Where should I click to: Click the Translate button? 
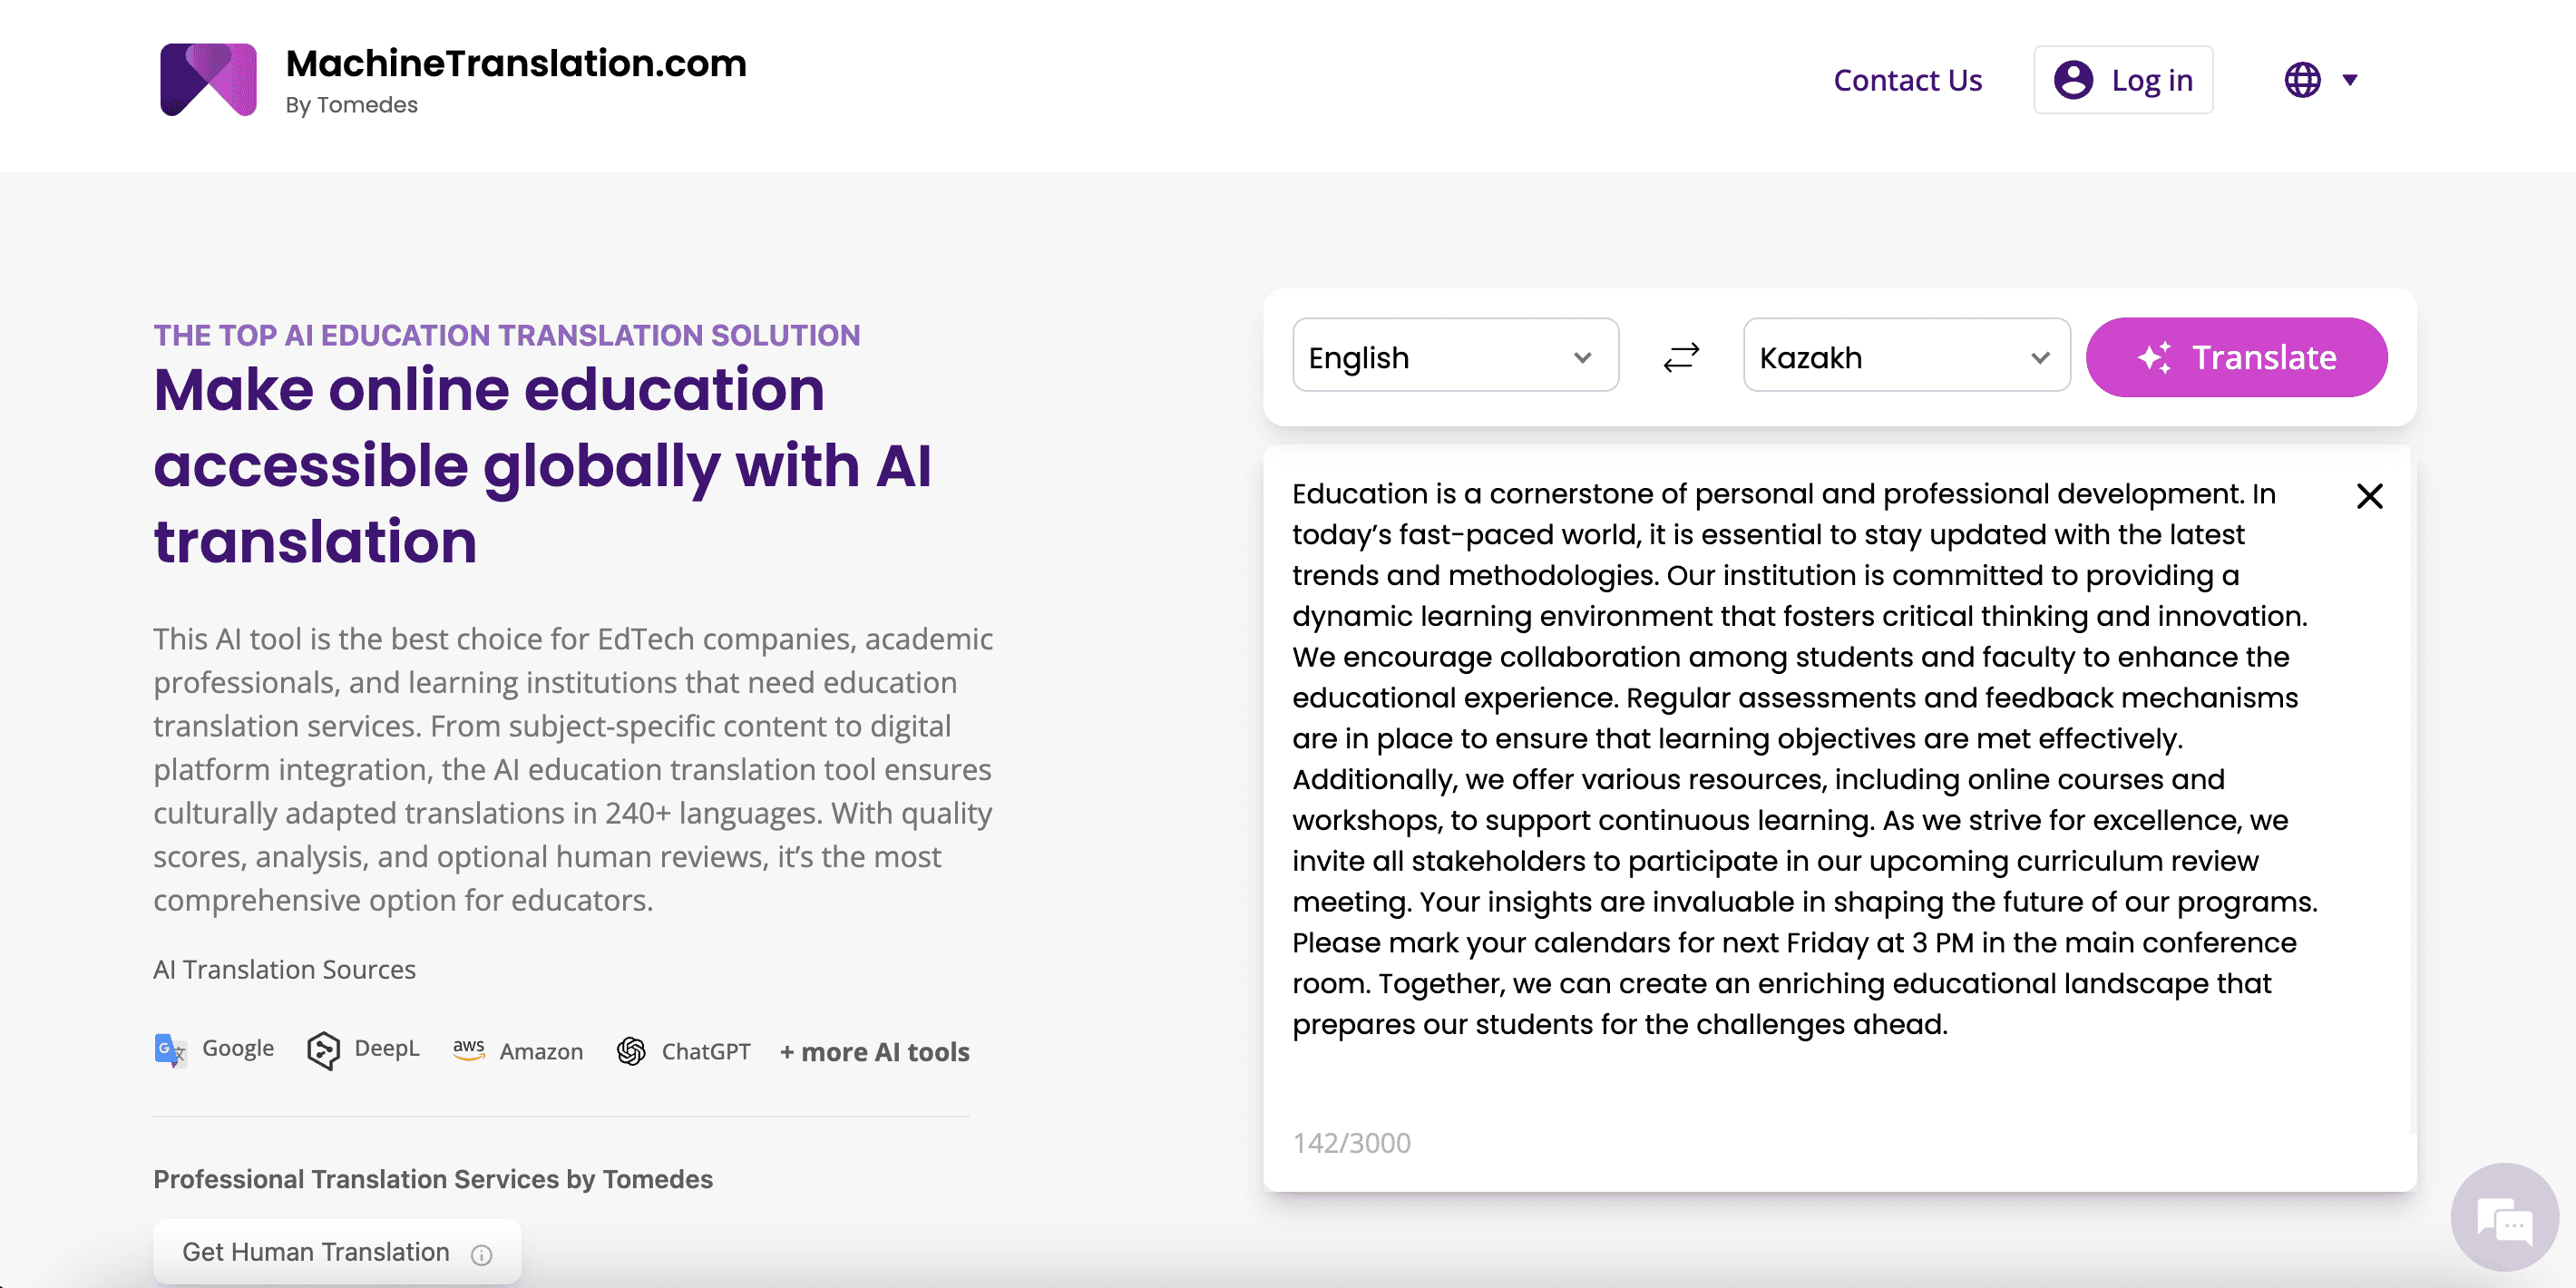tap(2236, 356)
